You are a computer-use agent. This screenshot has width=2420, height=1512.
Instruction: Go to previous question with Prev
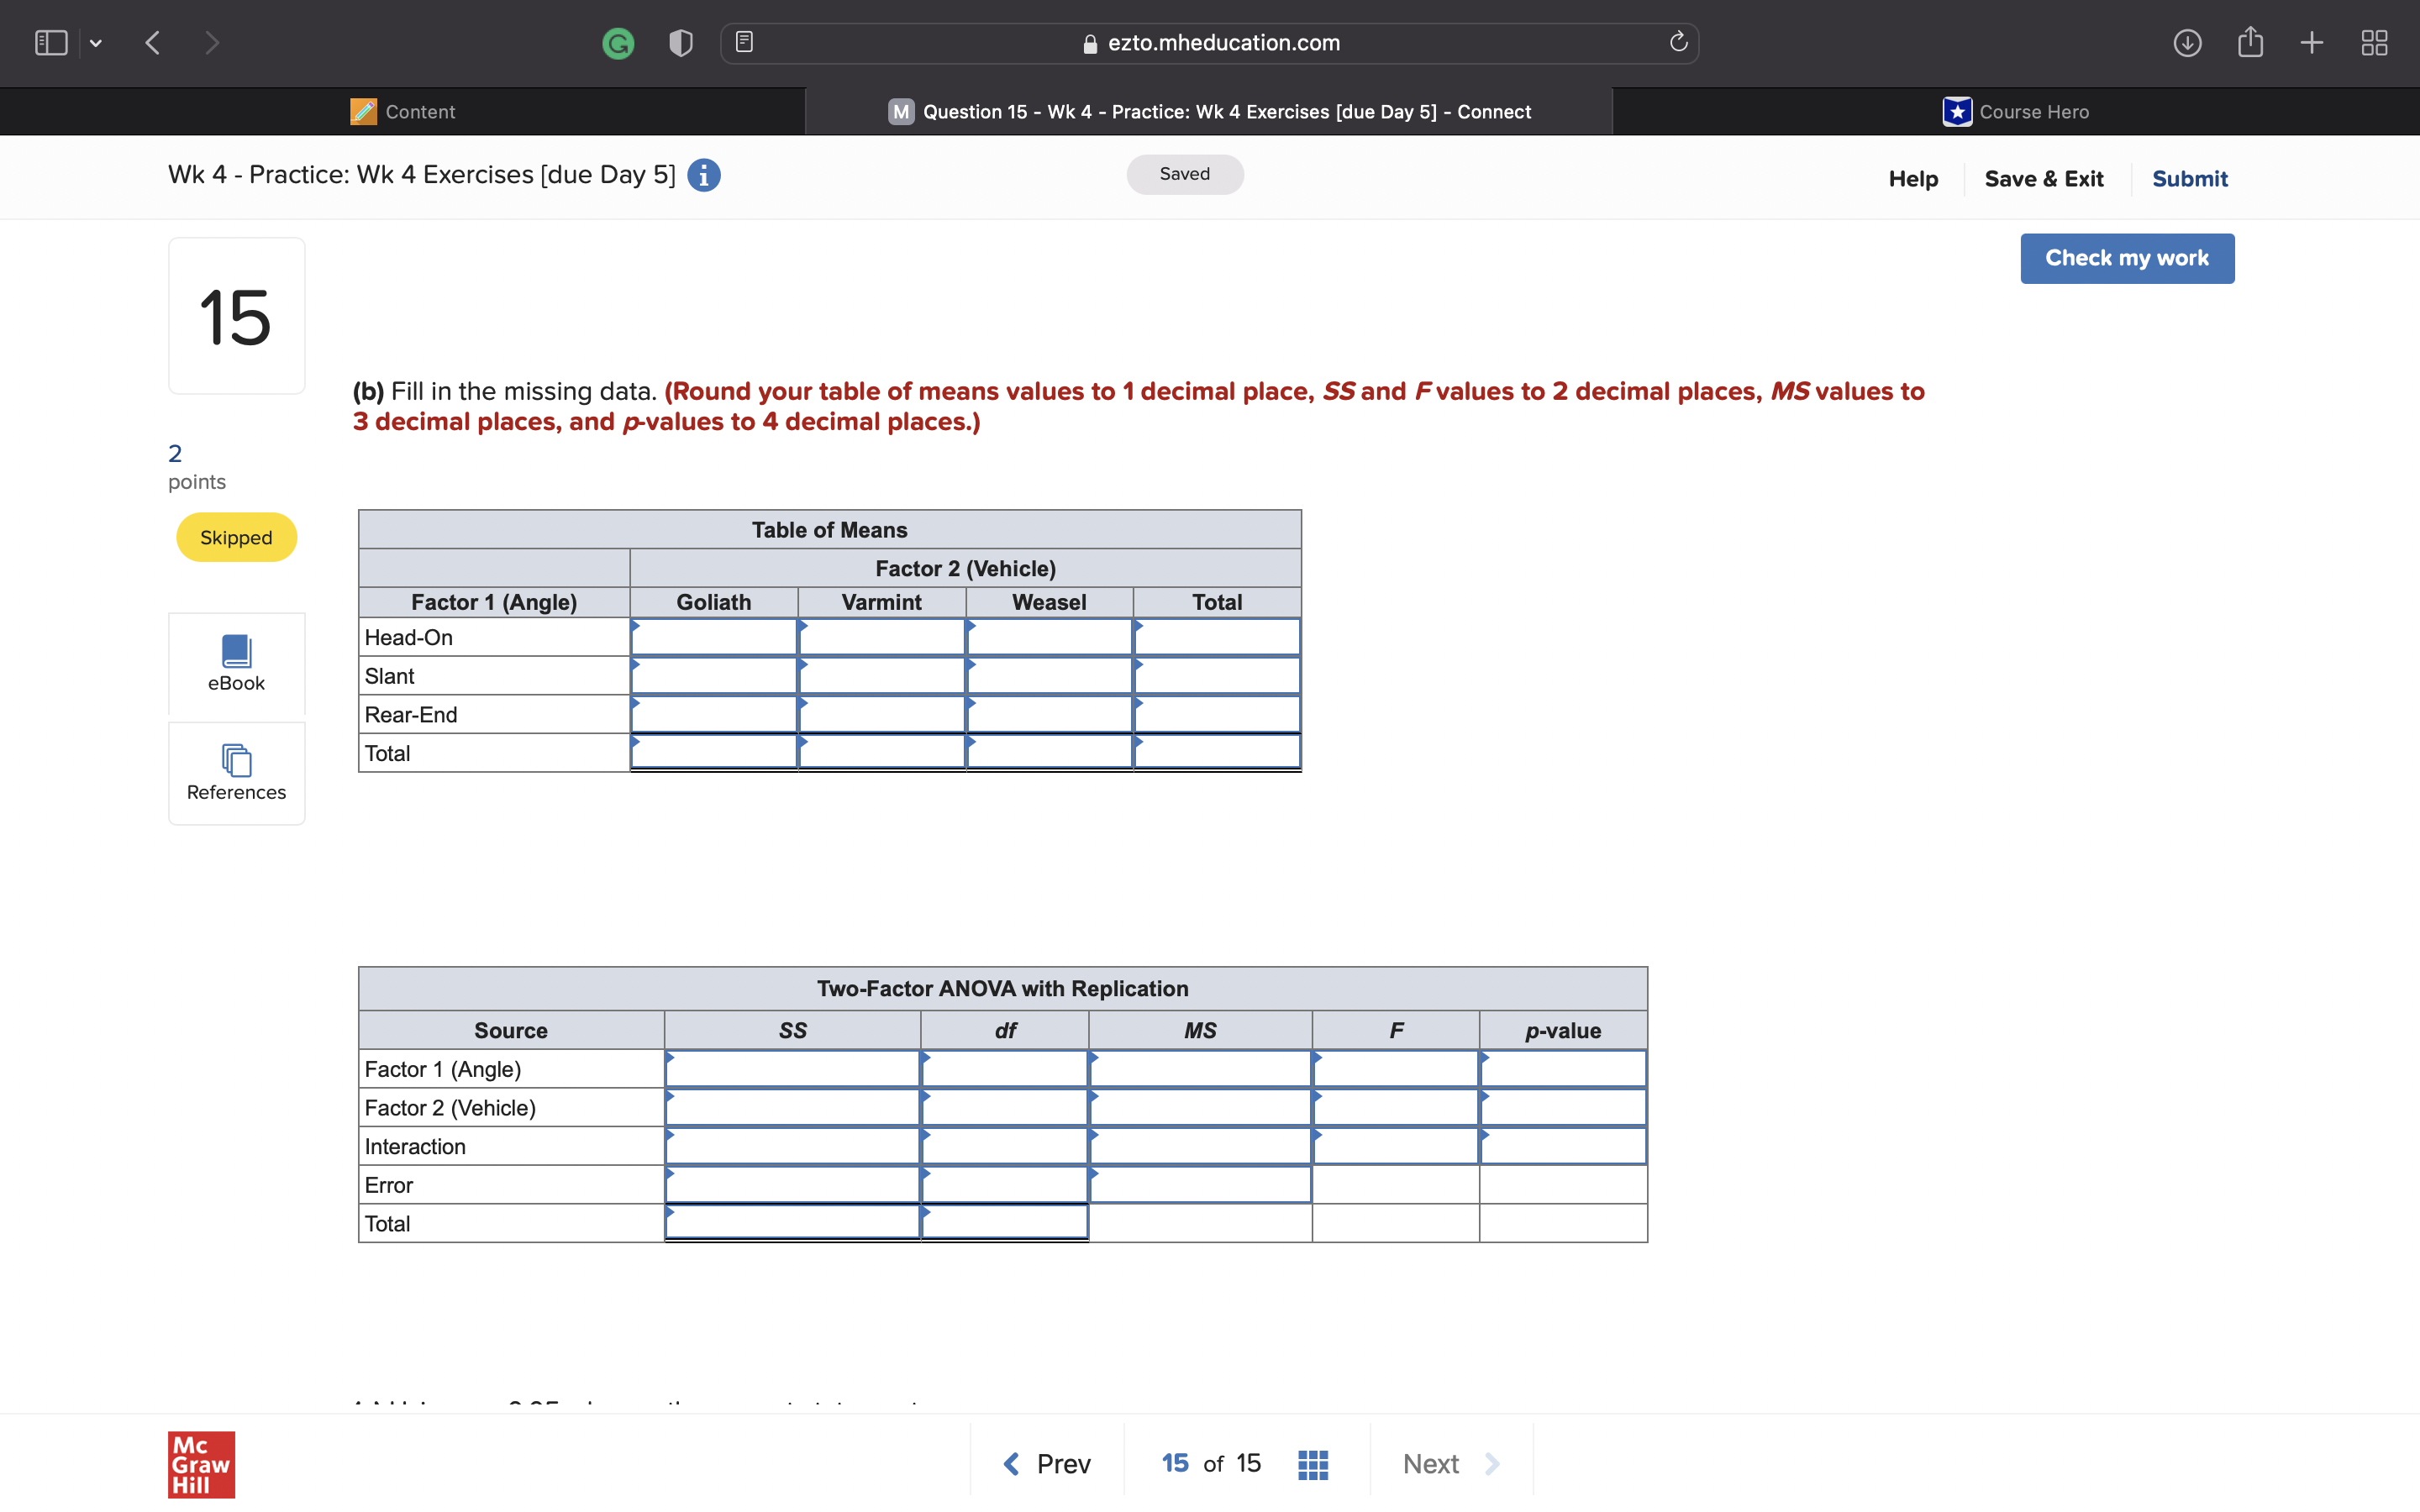pyautogui.click(x=1047, y=1464)
